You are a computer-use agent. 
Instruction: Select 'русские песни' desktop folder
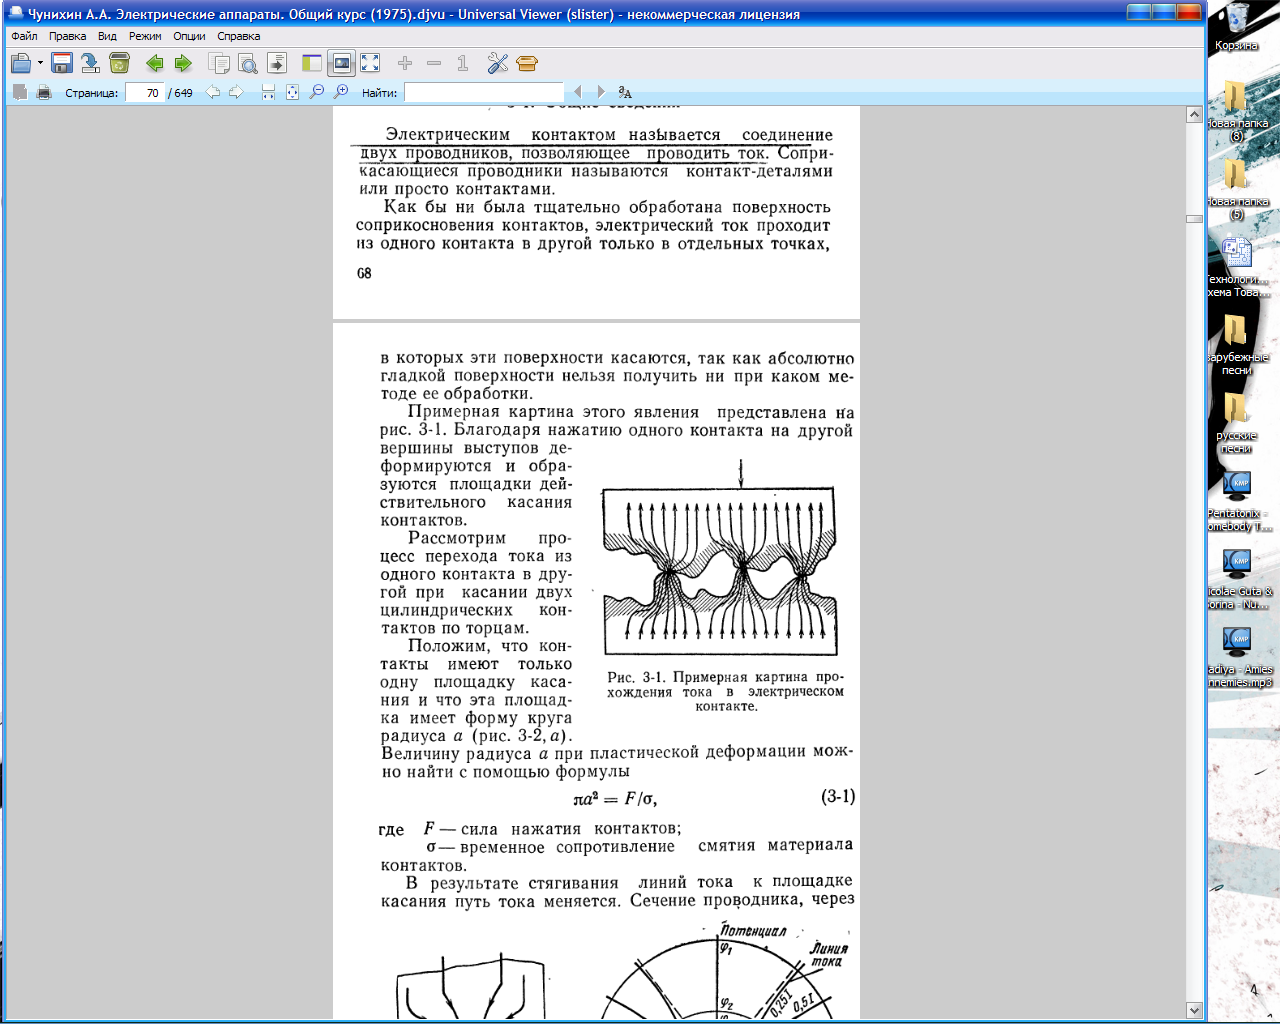[x=1236, y=422]
